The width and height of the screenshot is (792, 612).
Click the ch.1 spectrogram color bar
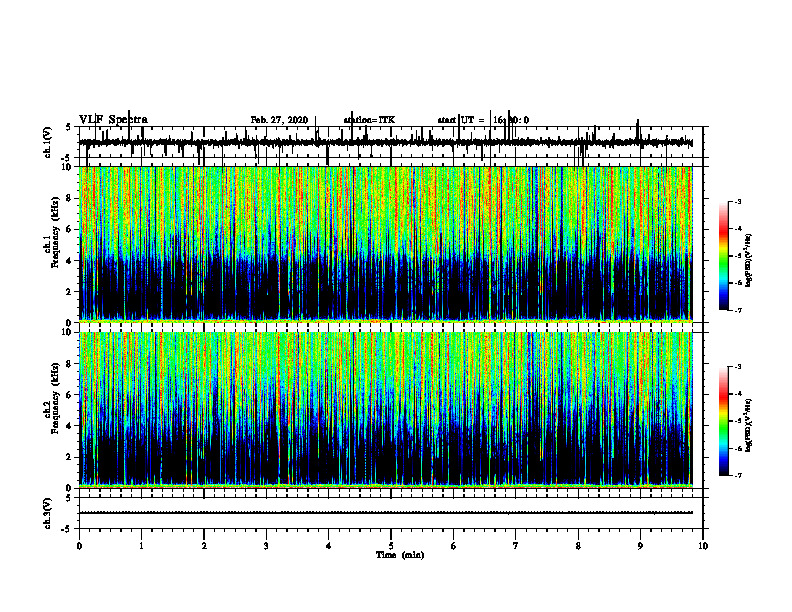tap(723, 256)
